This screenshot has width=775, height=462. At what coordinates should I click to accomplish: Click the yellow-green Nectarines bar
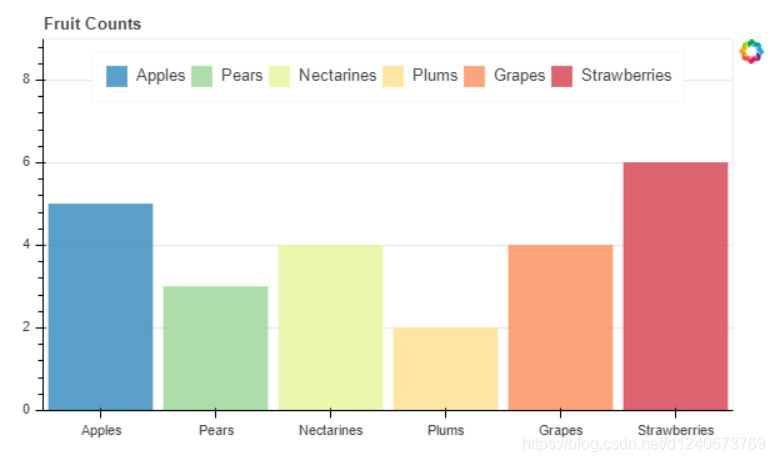click(x=330, y=327)
